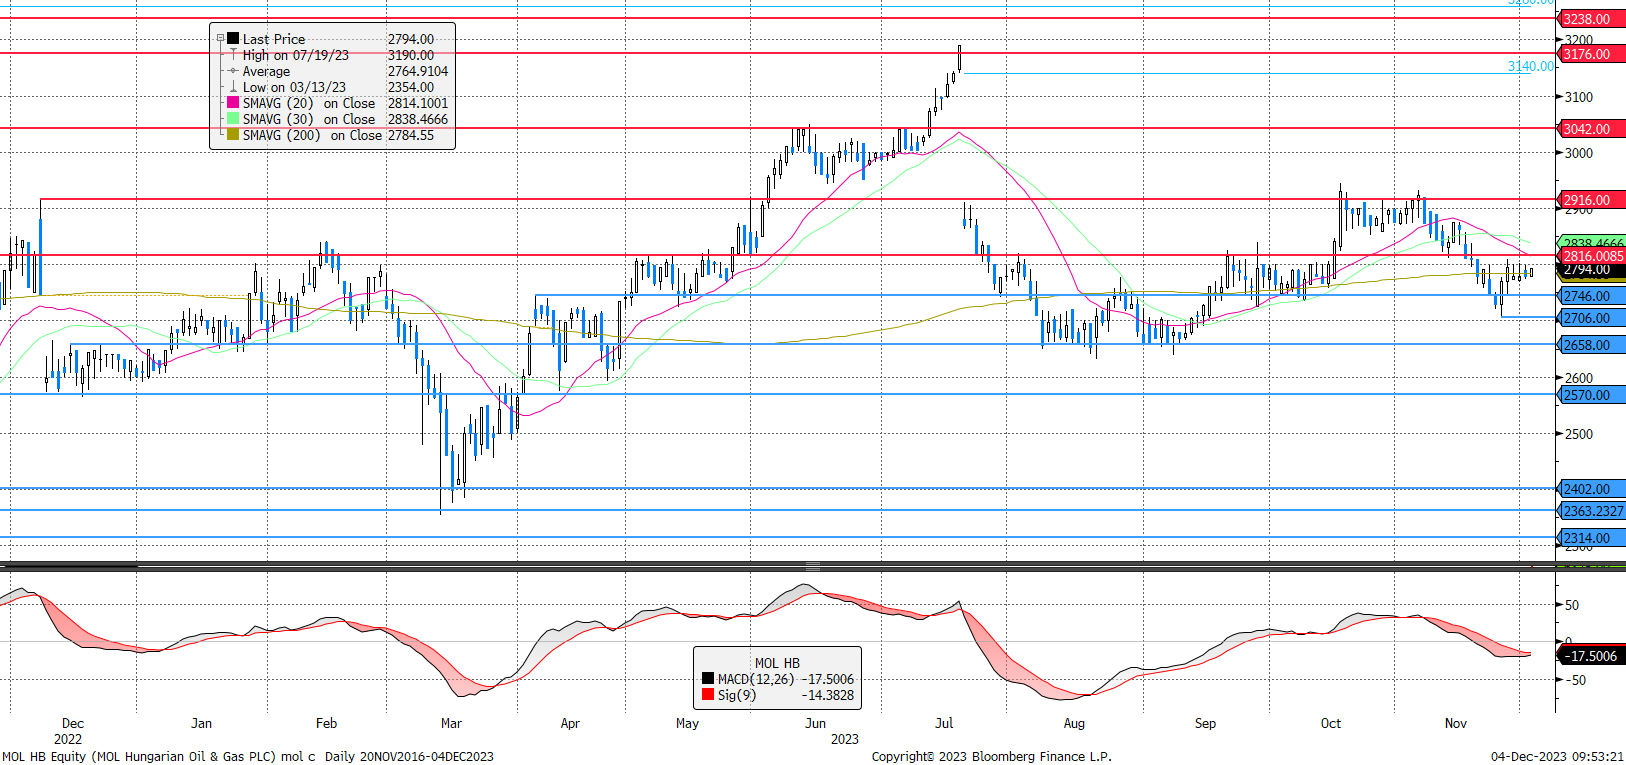Click the 2764.9104 average value in legend

tap(418, 71)
